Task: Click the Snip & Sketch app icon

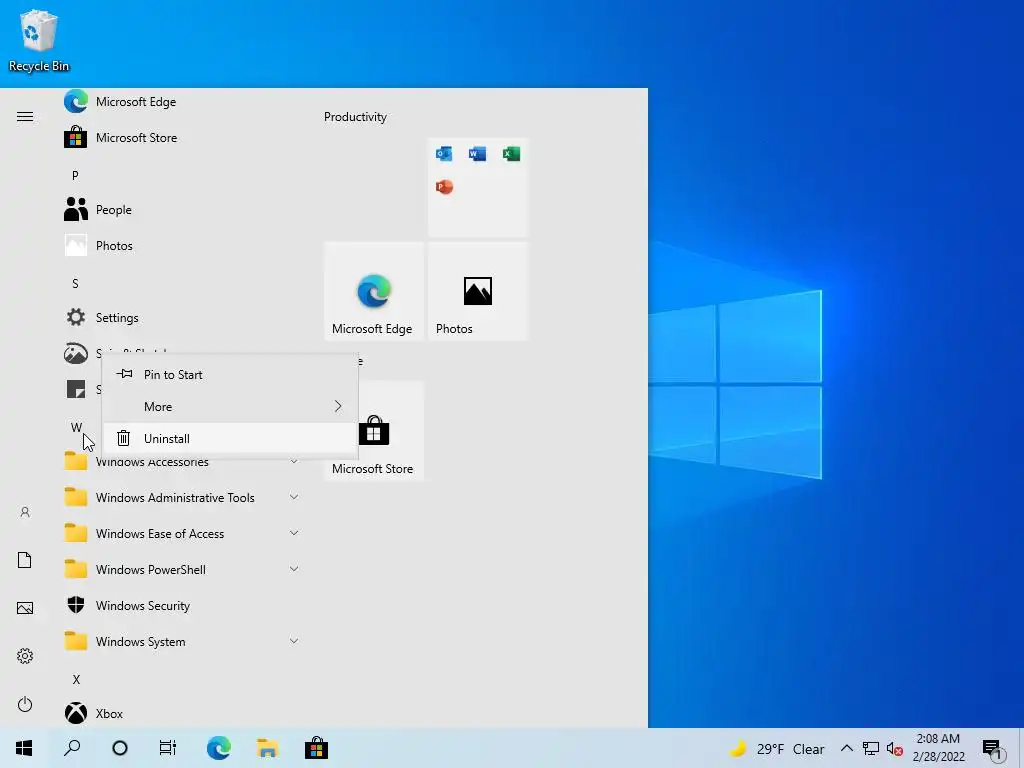Action: coord(76,353)
